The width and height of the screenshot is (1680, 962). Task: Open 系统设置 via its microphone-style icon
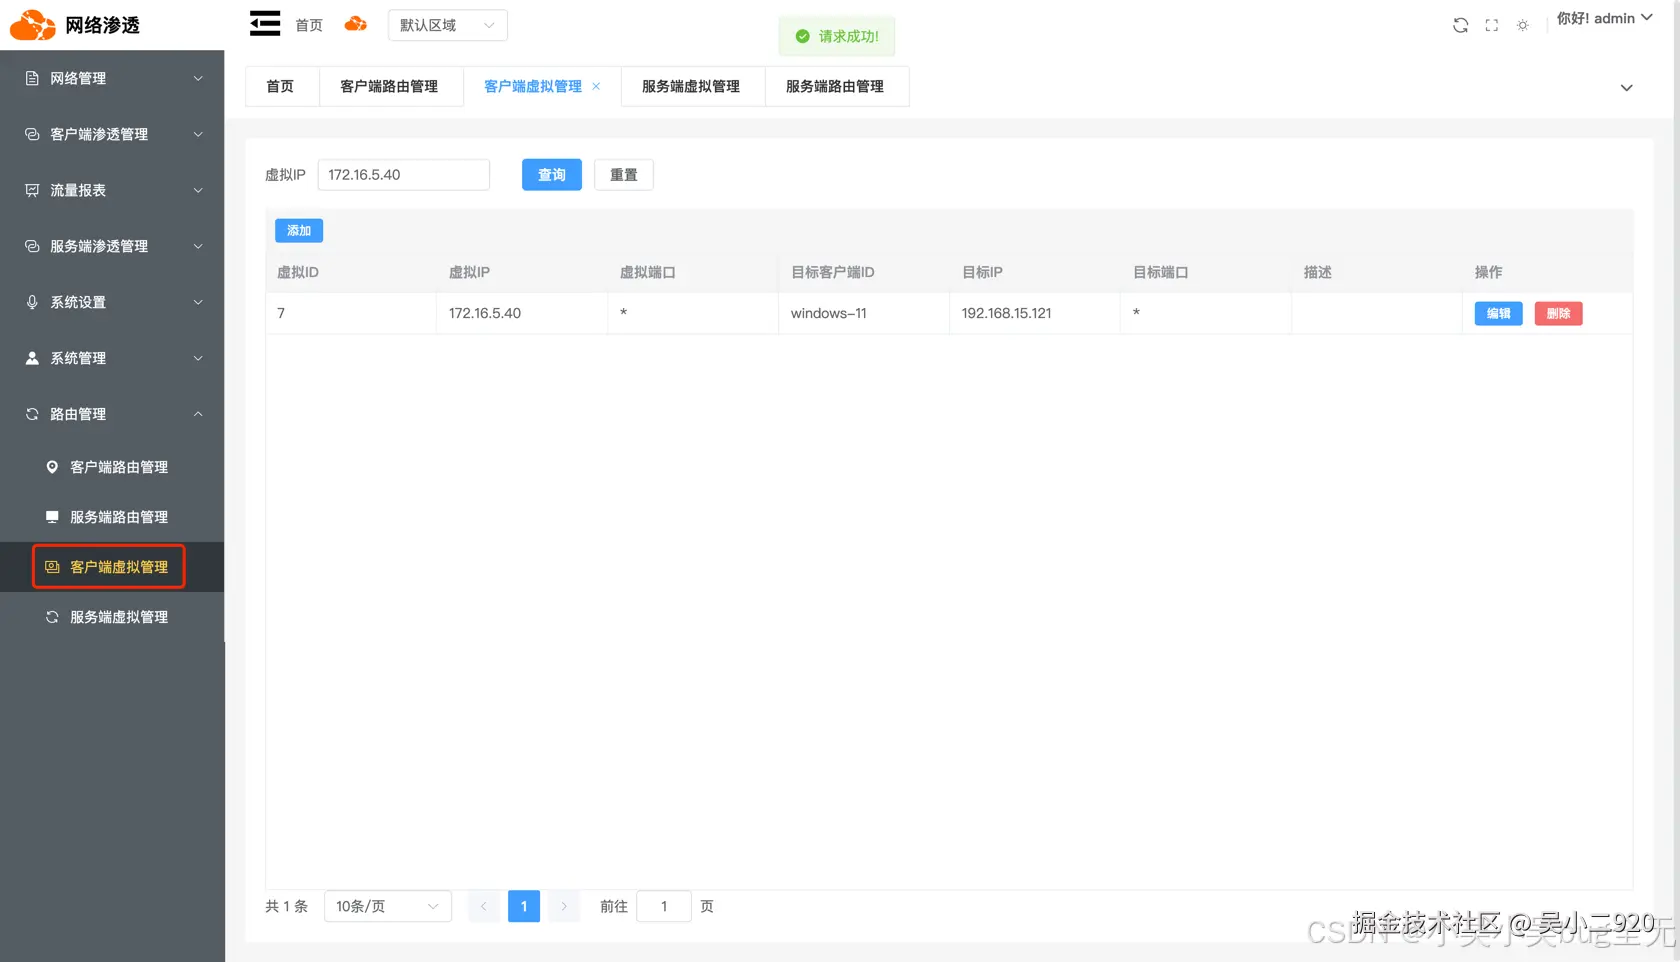[x=31, y=301]
